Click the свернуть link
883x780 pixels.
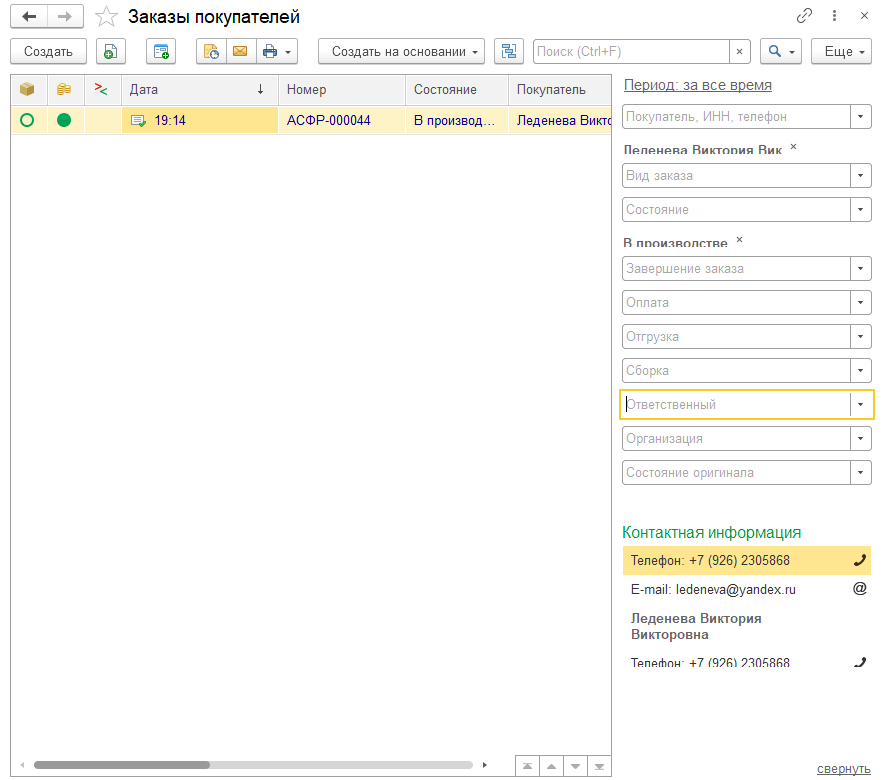coord(843,768)
